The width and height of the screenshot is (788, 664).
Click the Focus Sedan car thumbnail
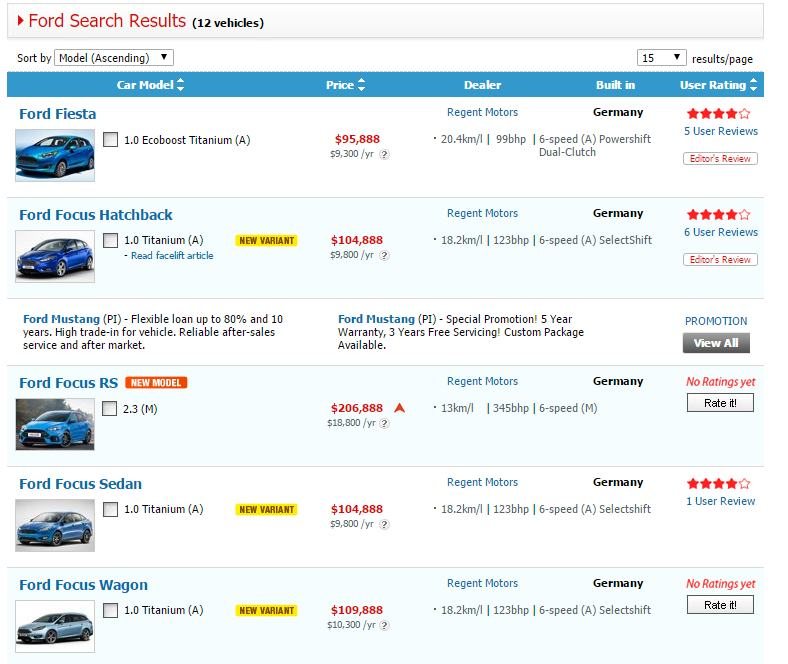coord(55,525)
